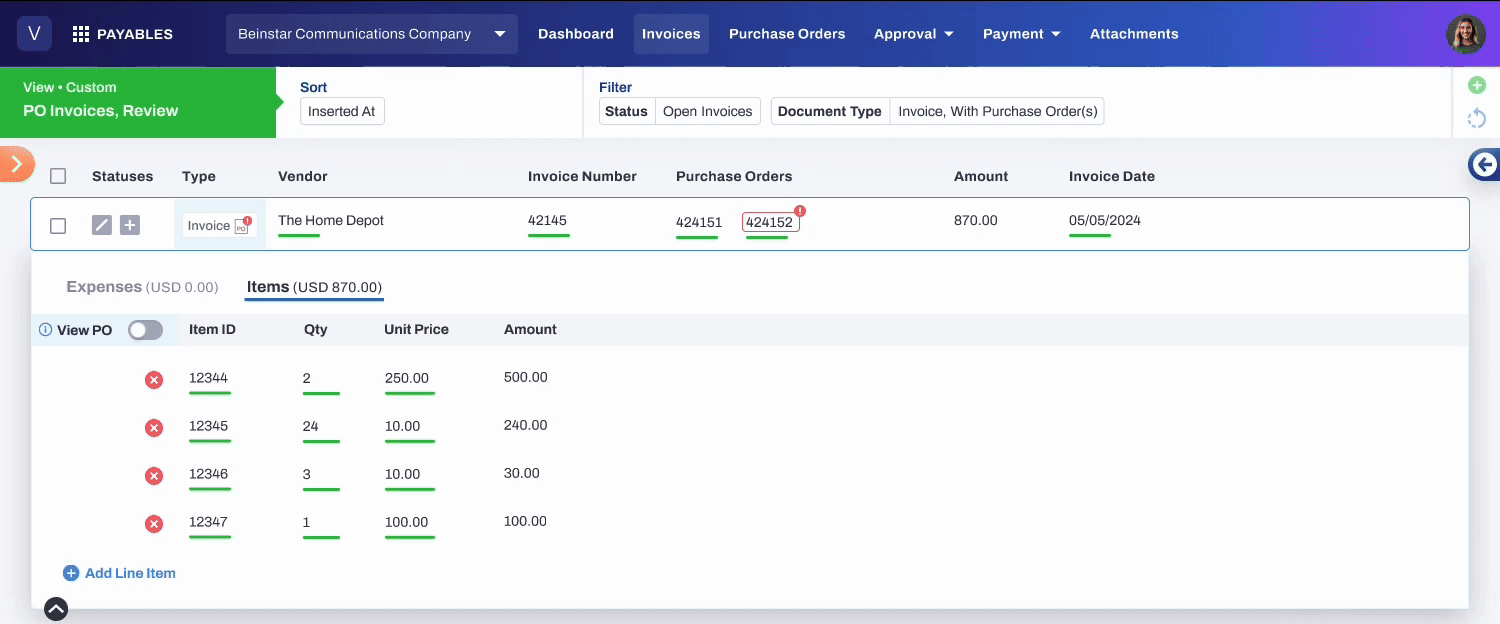Viewport: 1500px width, 624px height.
Task: Open the Attachments menu item
Action: tap(1134, 34)
